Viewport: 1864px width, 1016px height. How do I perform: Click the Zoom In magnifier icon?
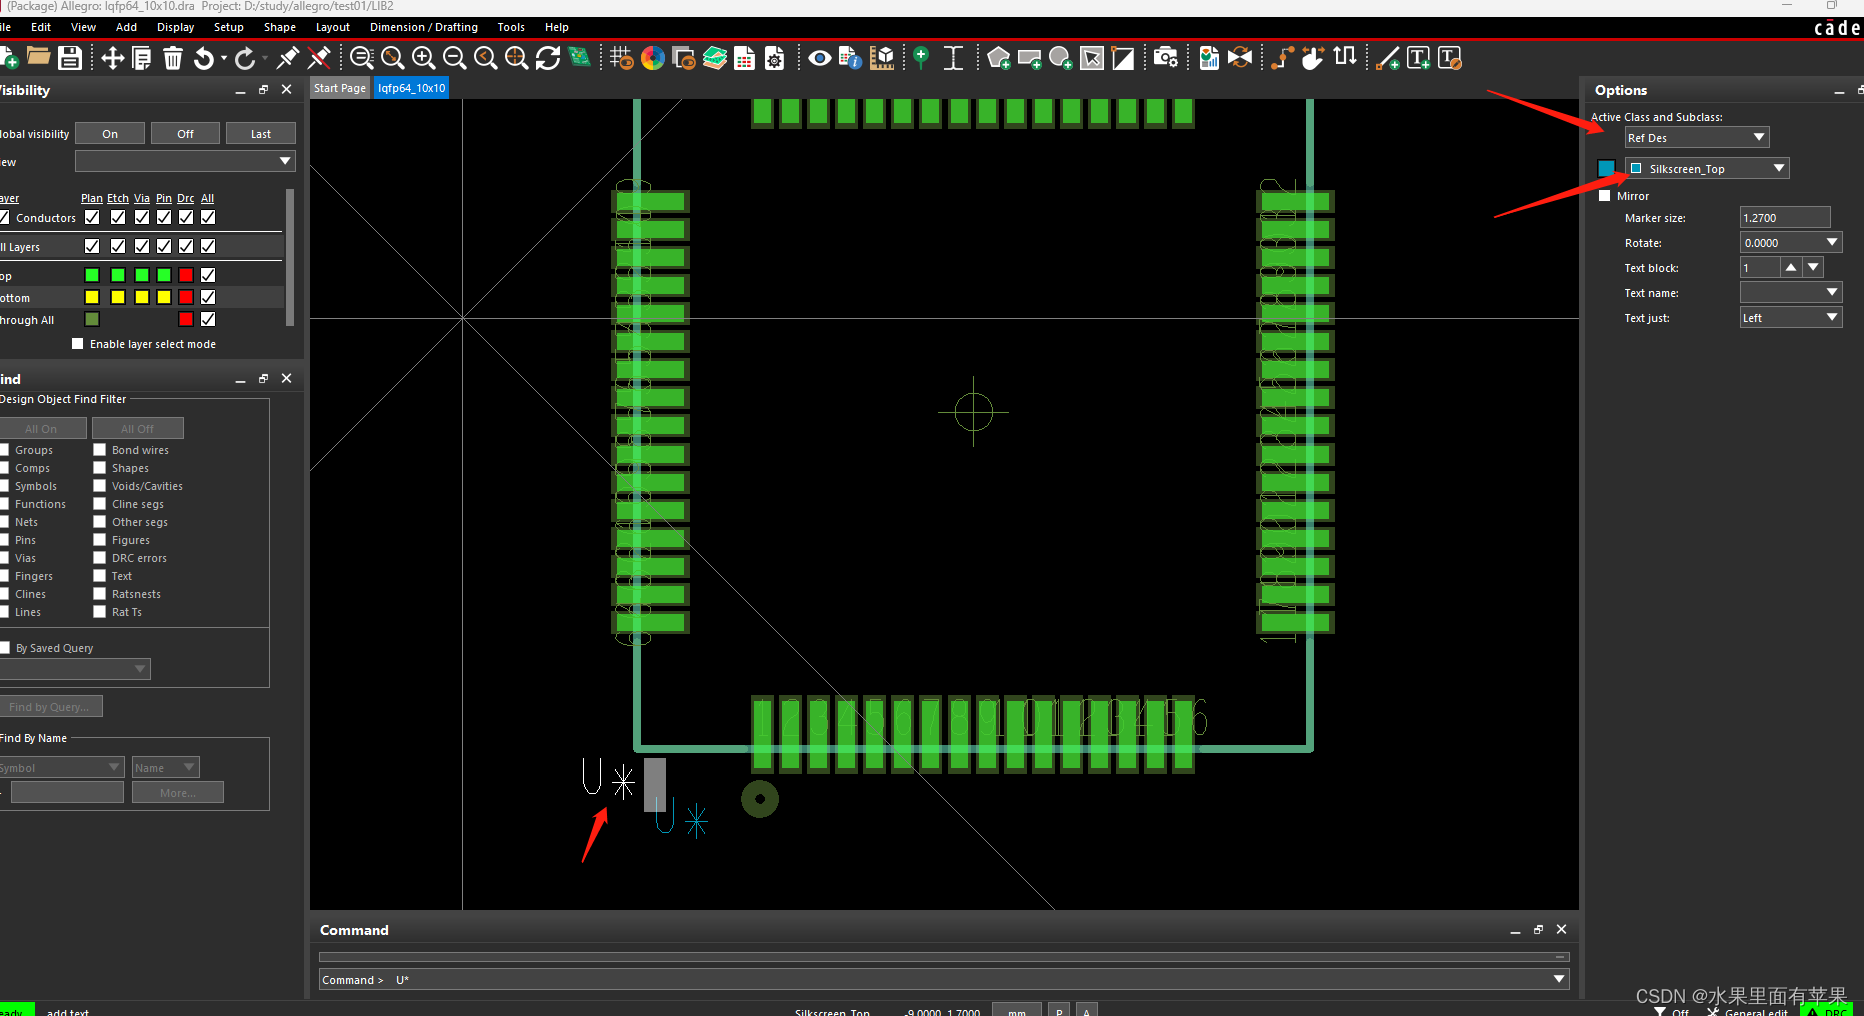(423, 58)
